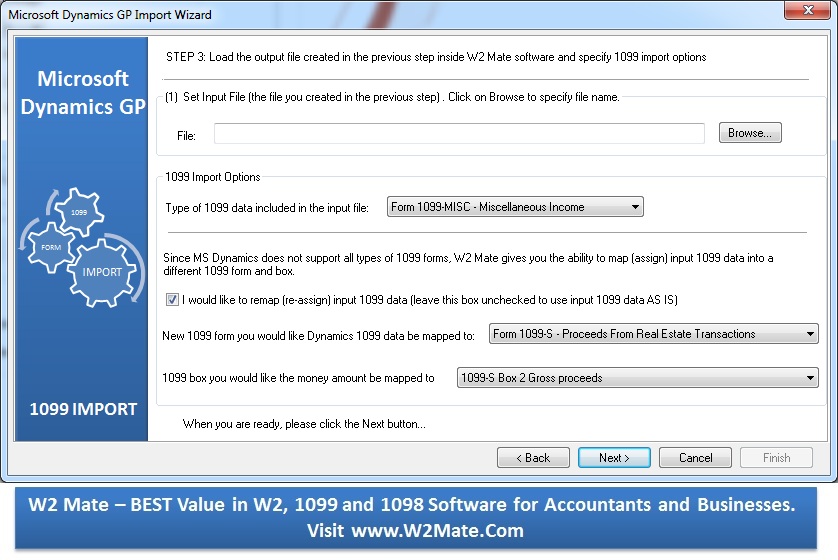The width and height of the screenshot is (838, 560).
Task: Click the W2 Mate website banner
Action: (x=415, y=518)
